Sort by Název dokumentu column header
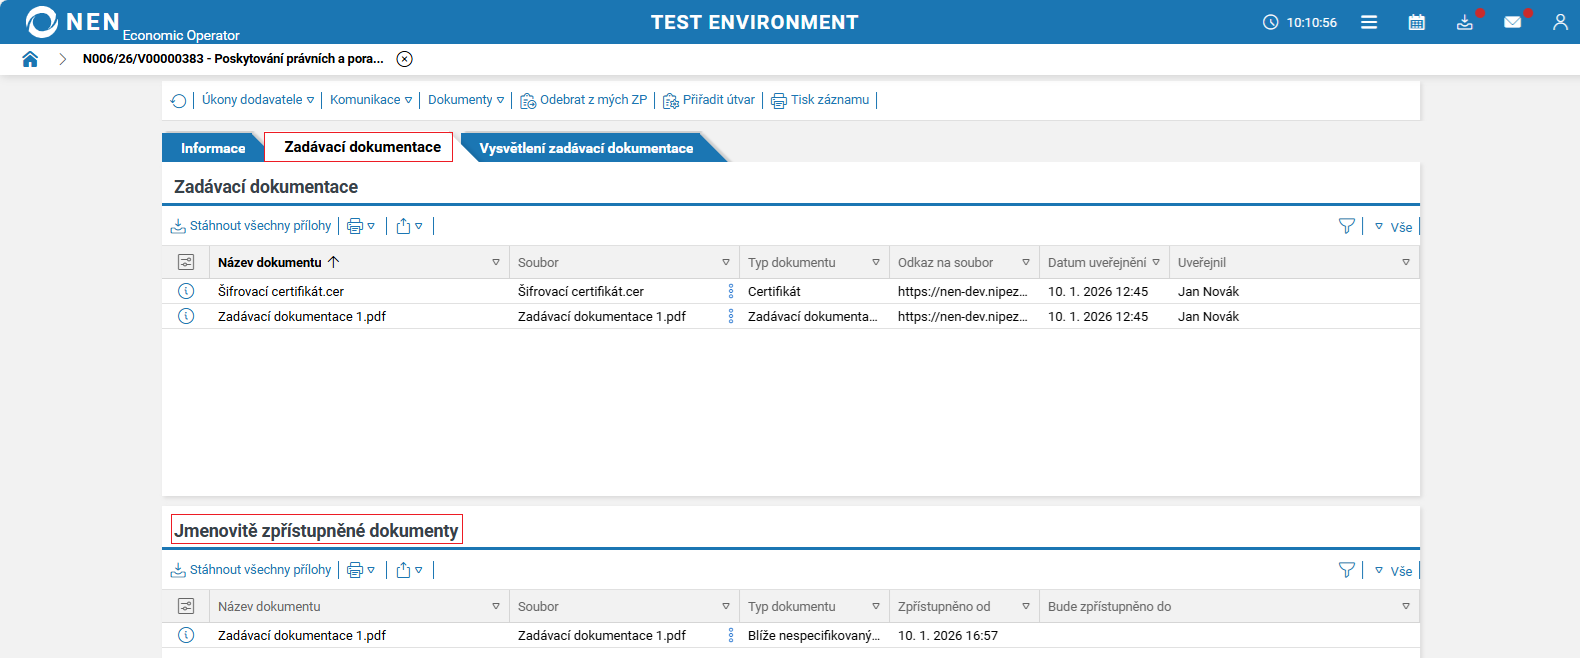Viewport: 1580px width, 658px height. 270,262
